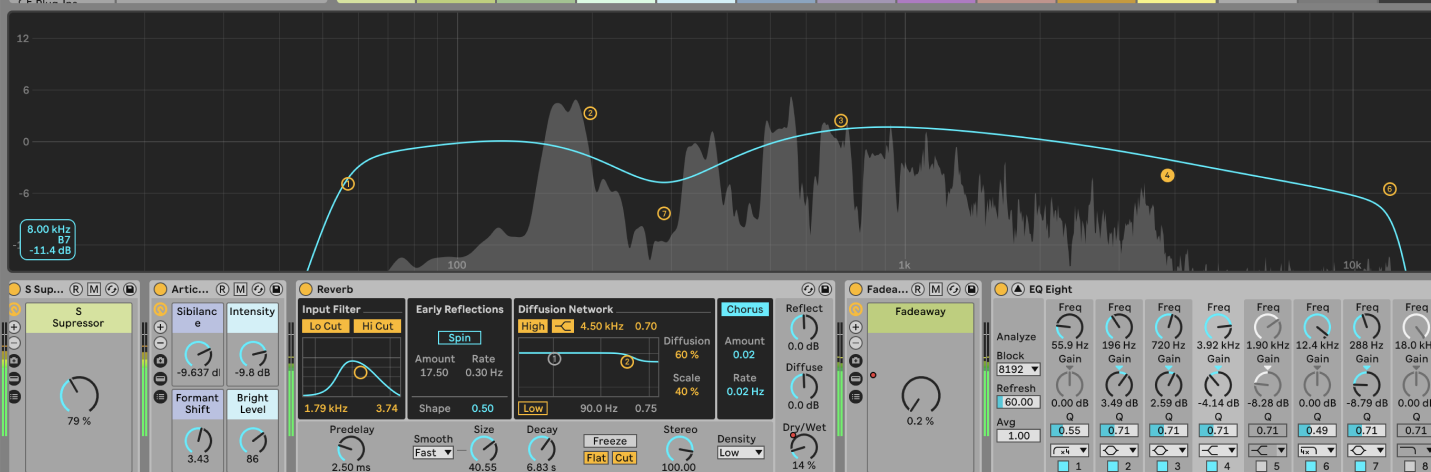This screenshot has width=1431, height=472.
Task: Hot-swap the Reverb device preset
Action: click(808, 289)
